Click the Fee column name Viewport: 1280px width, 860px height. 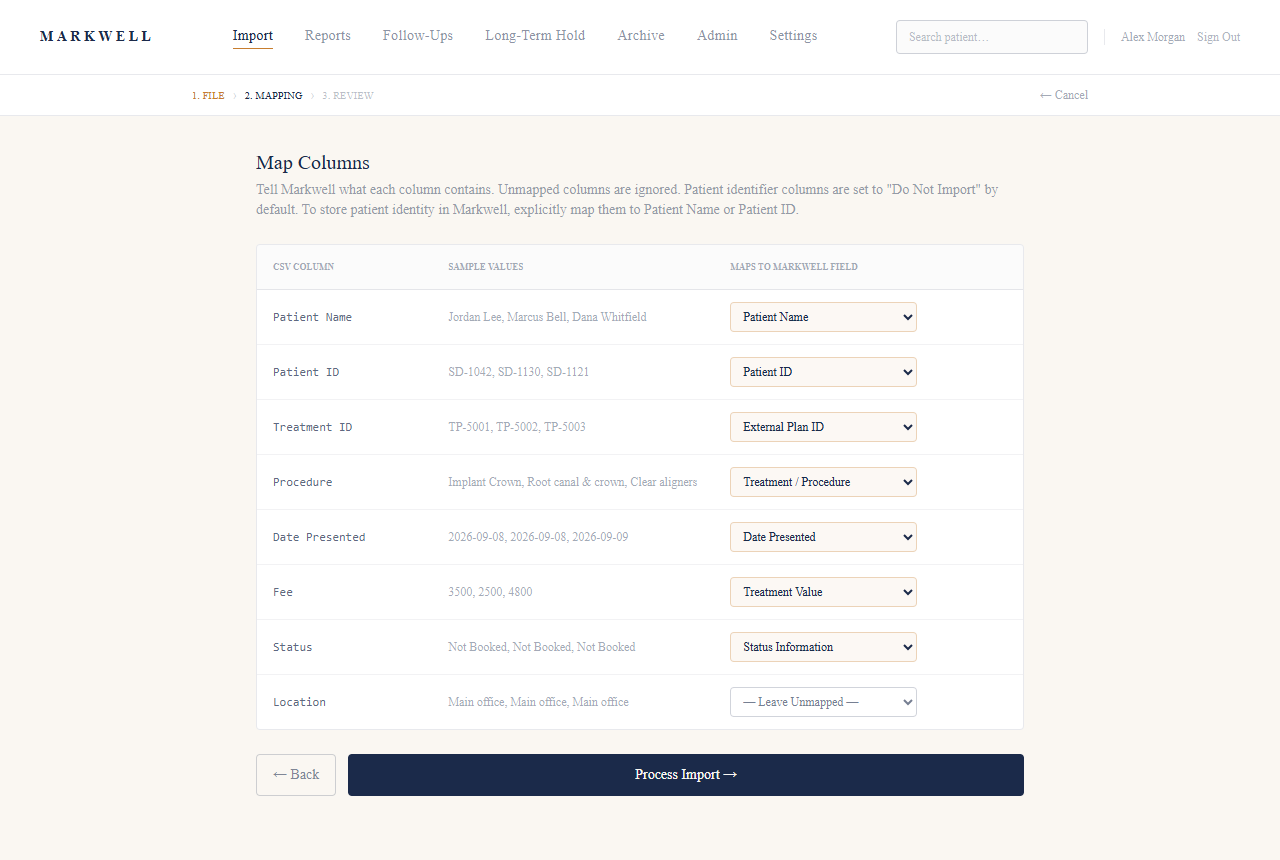283,592
